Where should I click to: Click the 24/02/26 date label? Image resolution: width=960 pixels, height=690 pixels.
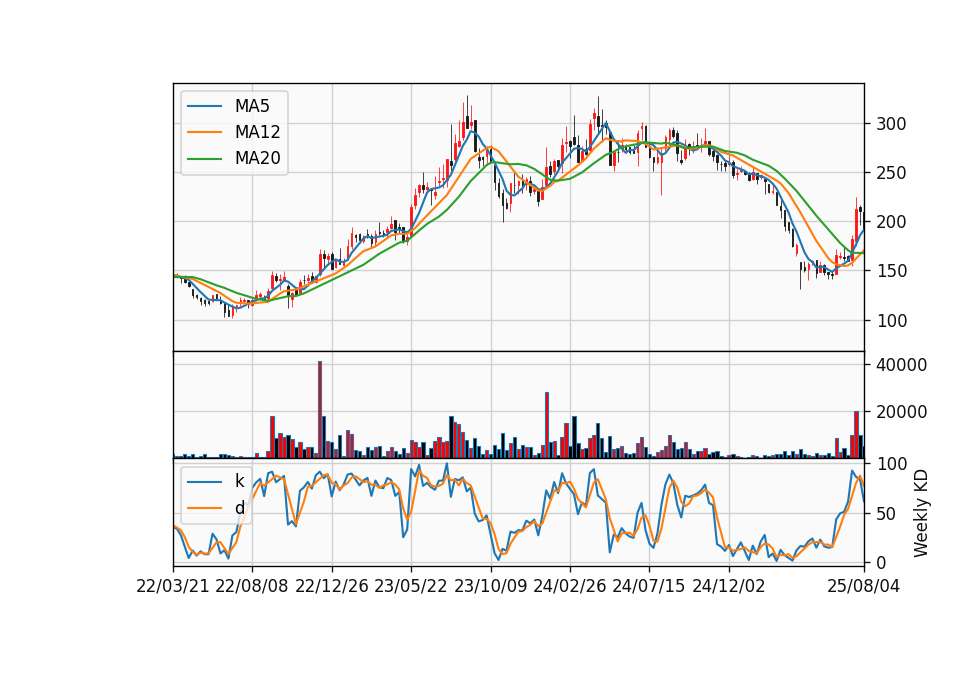(570, 587)
